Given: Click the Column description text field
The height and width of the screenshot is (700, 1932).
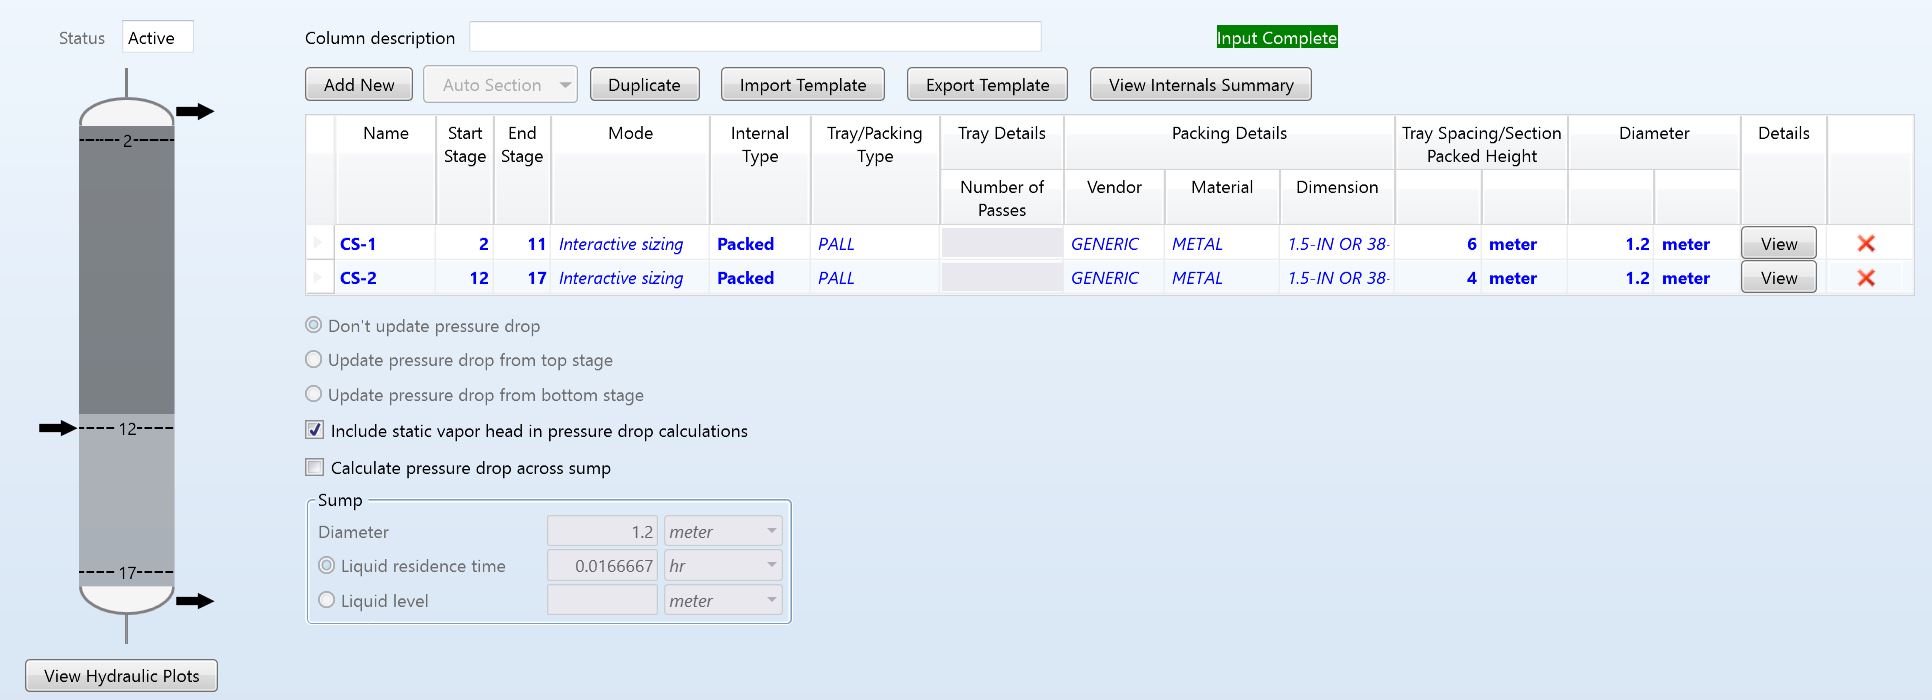Looking at the screenshot, I should pyautogui.click(x=755, y=37).
